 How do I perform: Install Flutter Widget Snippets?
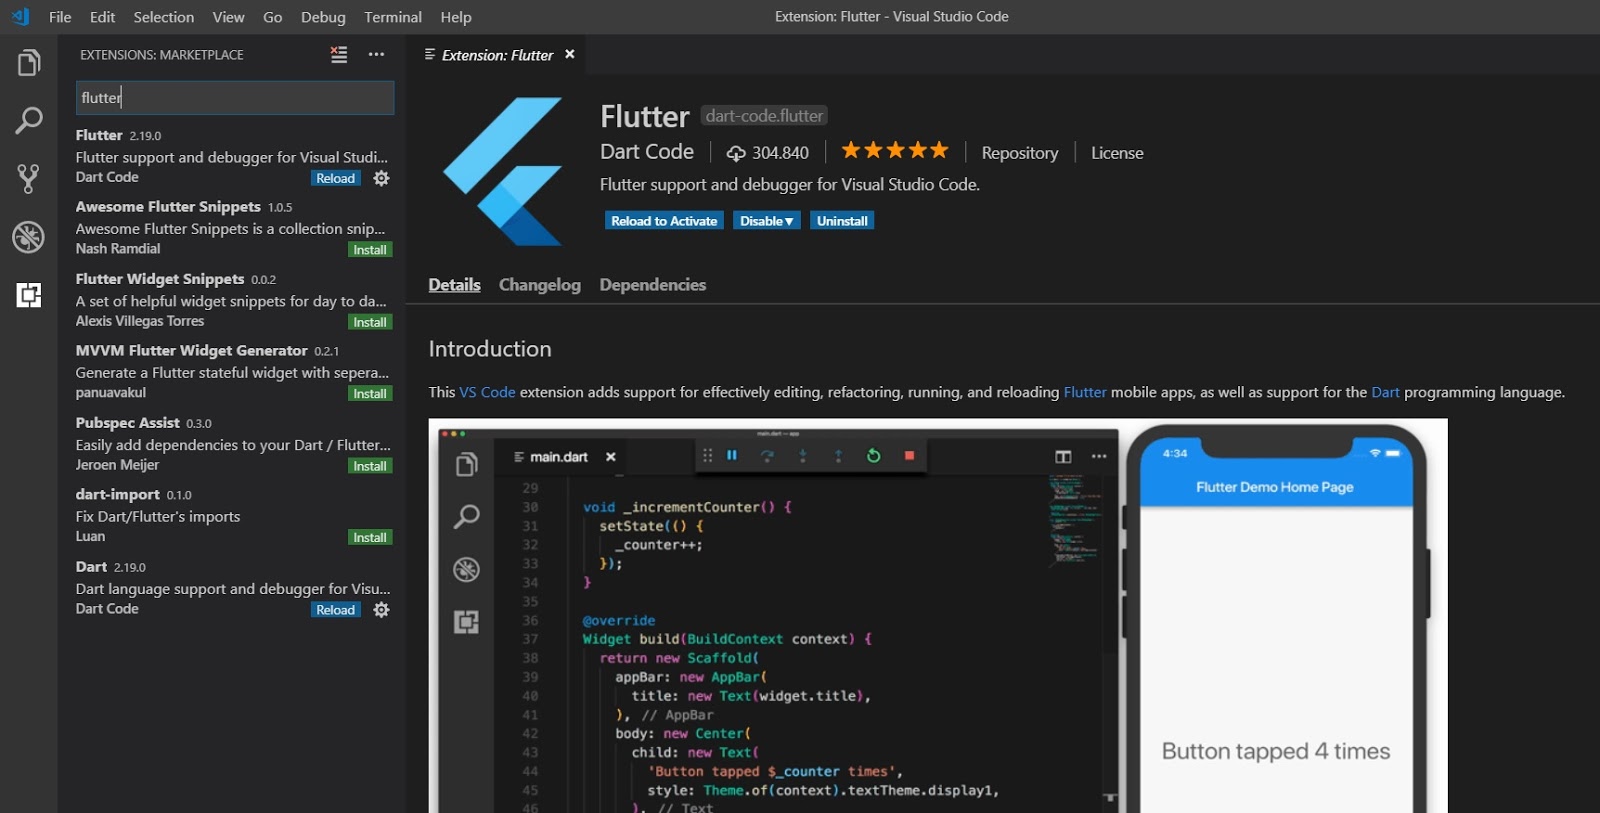coord(370,322)
